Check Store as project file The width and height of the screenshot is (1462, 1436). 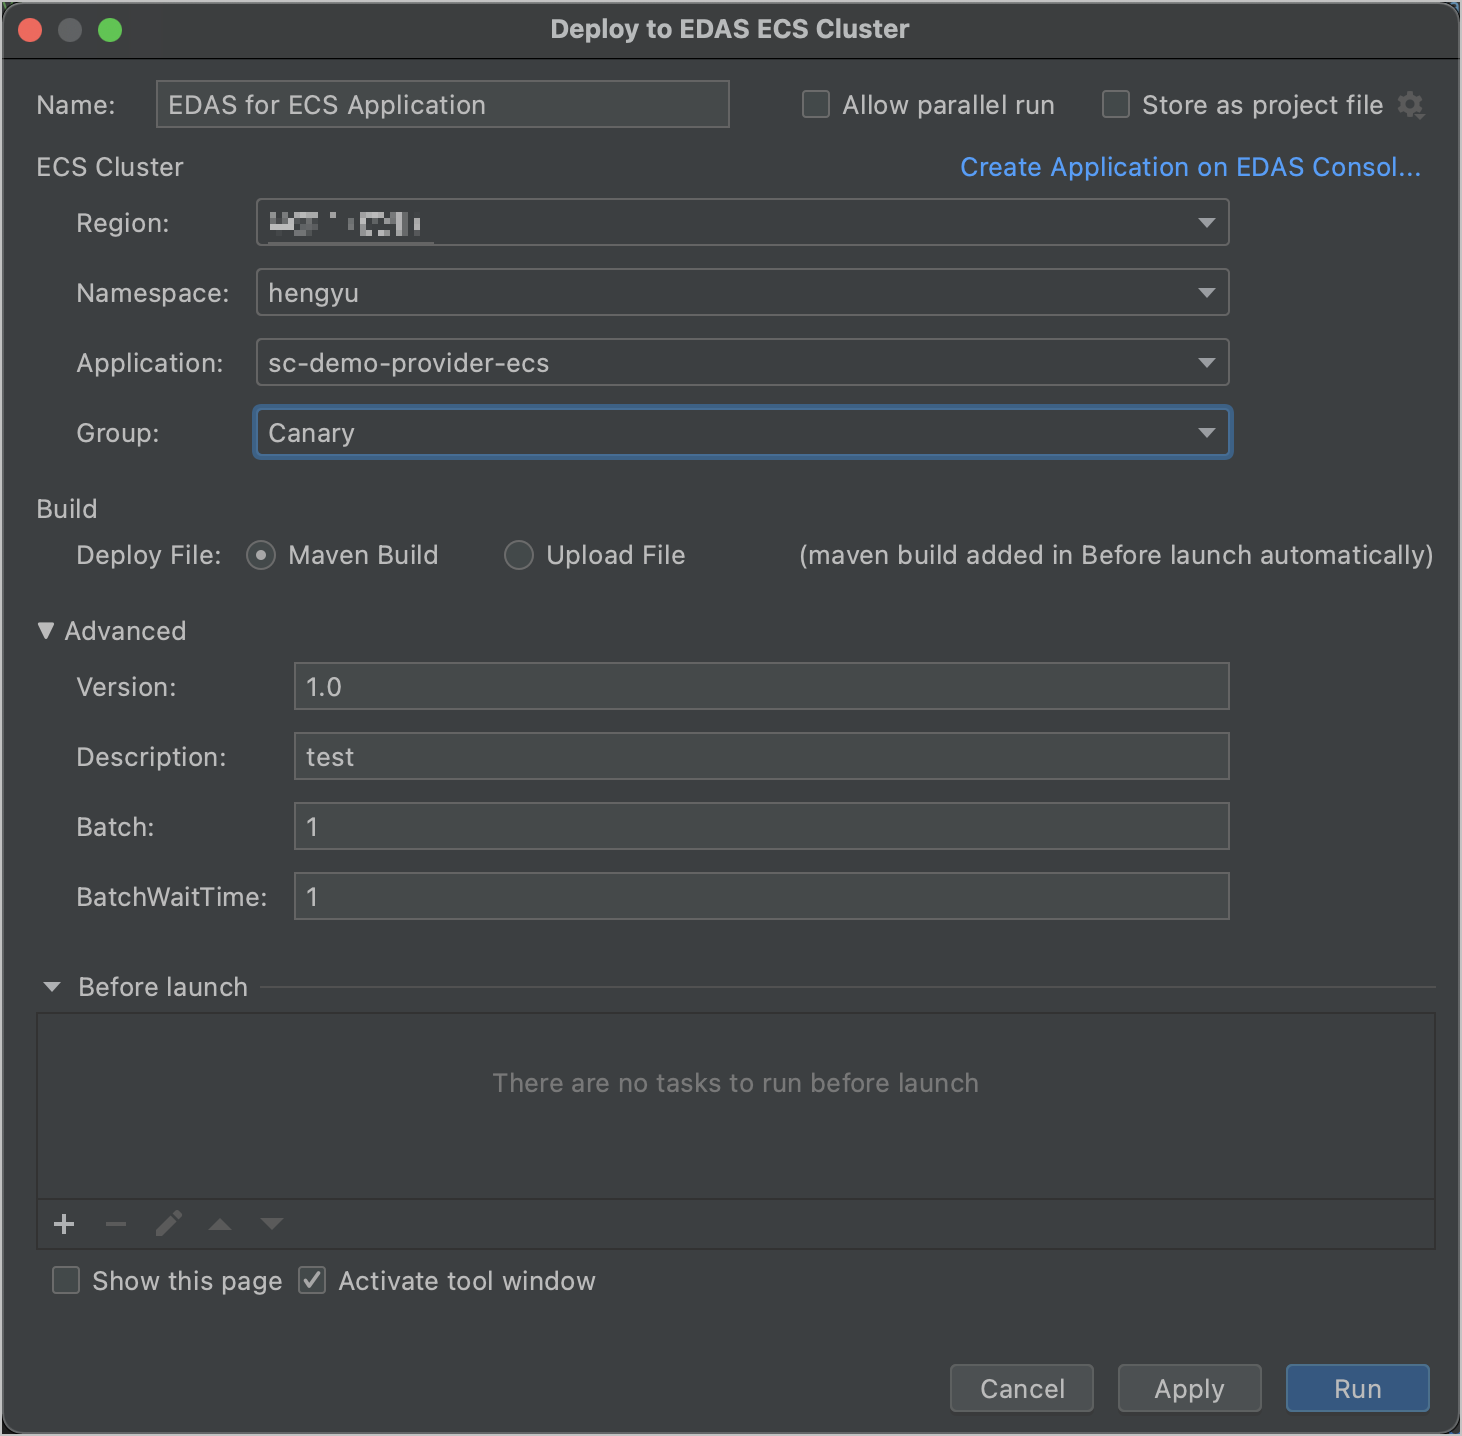1116,105
